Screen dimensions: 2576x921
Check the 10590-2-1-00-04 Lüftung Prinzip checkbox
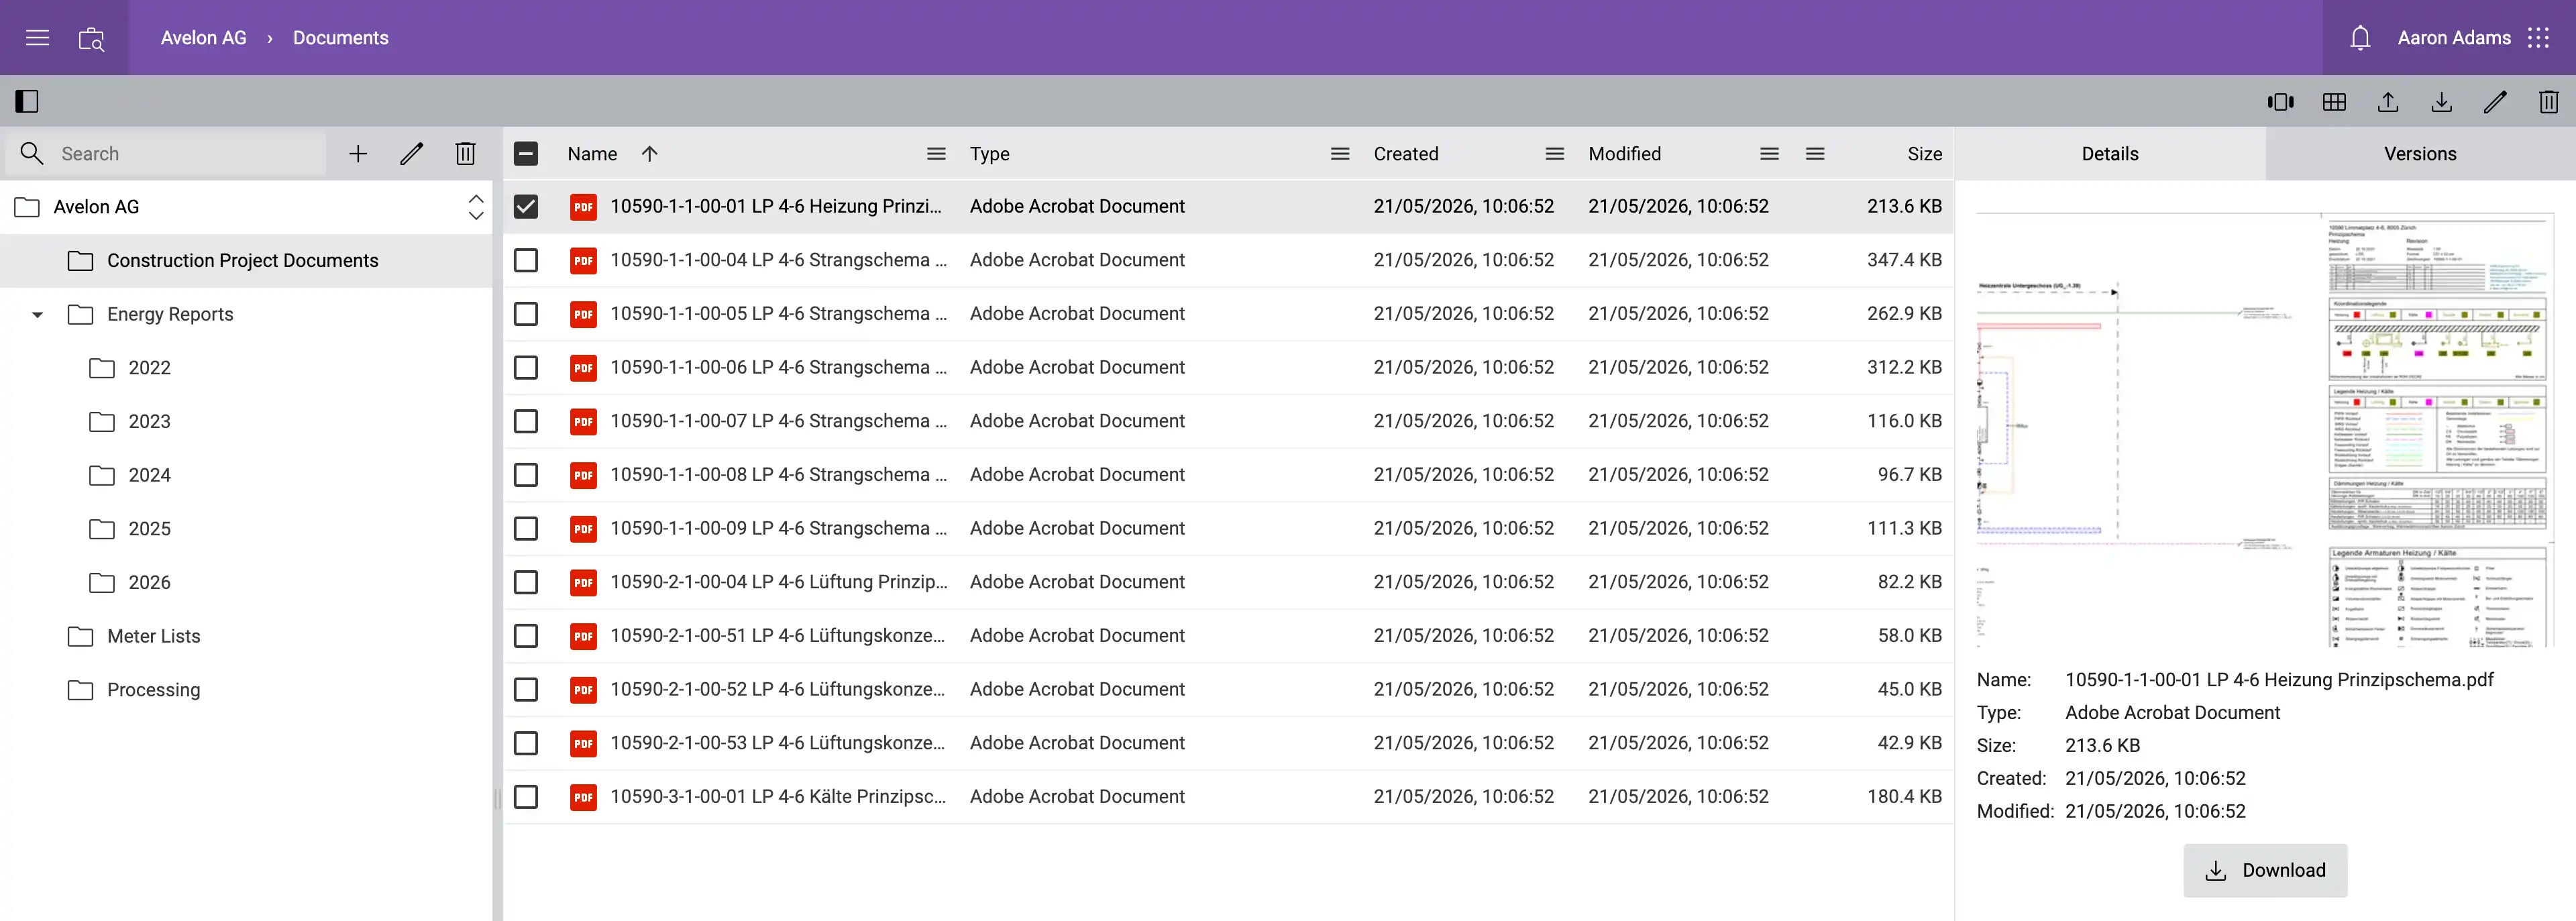pos(526,582)
